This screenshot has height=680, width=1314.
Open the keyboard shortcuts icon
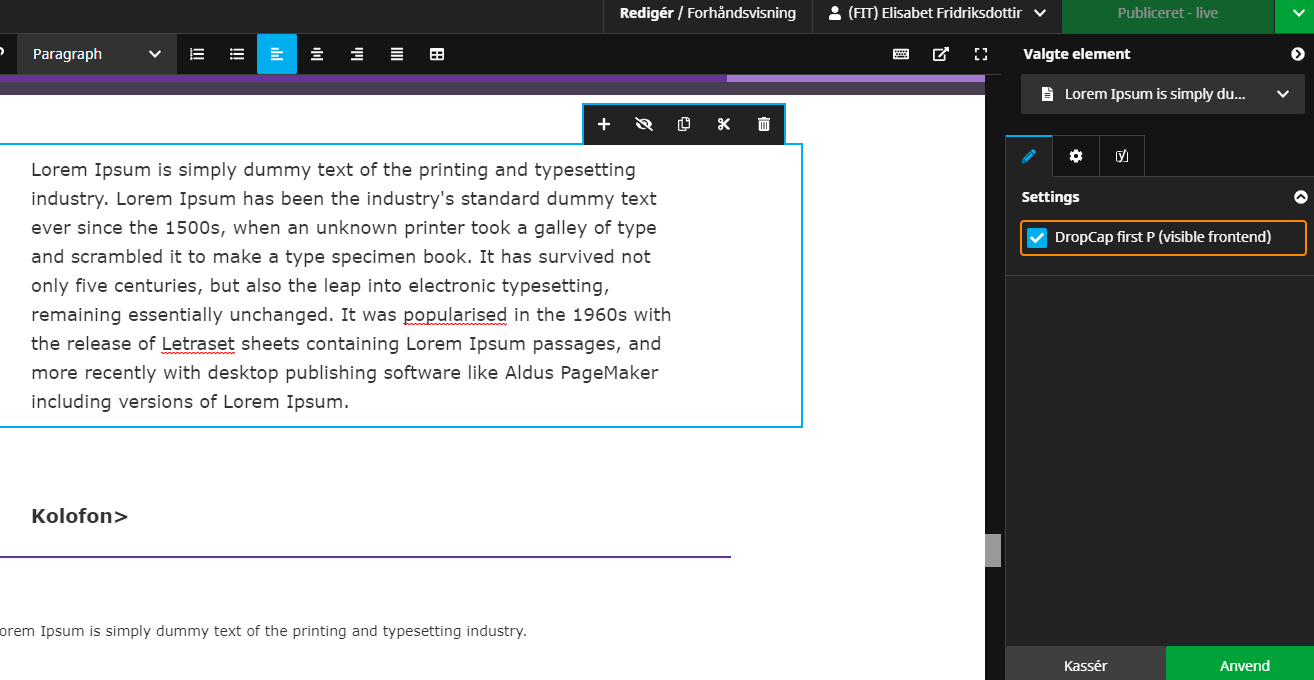click(901, 54)
